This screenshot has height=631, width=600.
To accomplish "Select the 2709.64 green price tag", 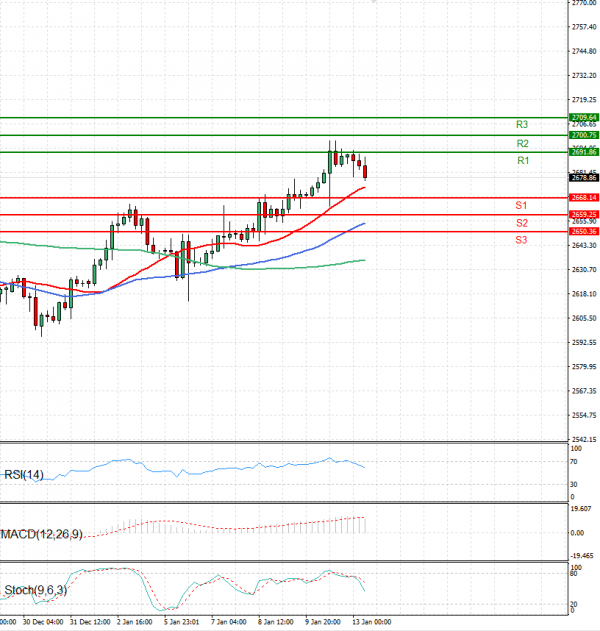I will click(584, 118).
